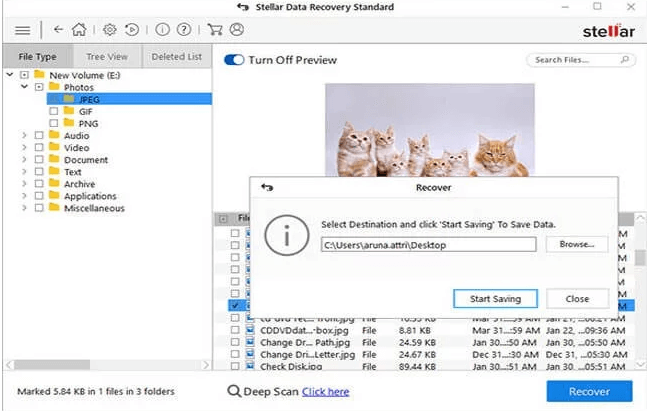Collapse the New Volume (E:) node
The image size is (649, 411).
click(x=10, y=75)
